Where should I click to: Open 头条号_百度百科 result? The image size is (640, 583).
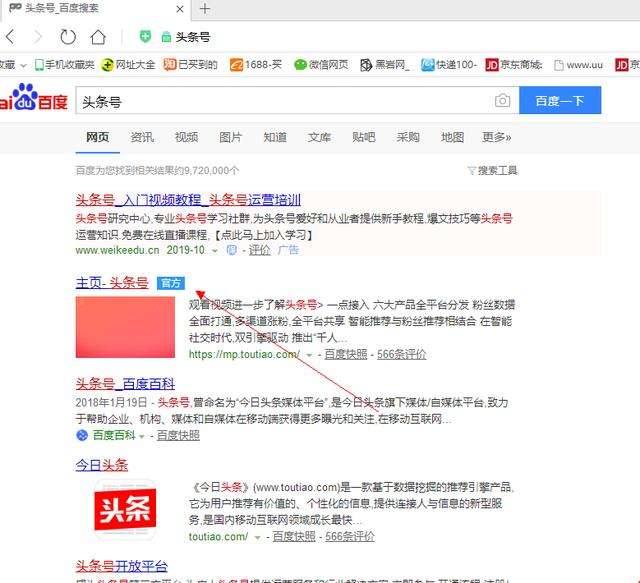tap(125, 384)
